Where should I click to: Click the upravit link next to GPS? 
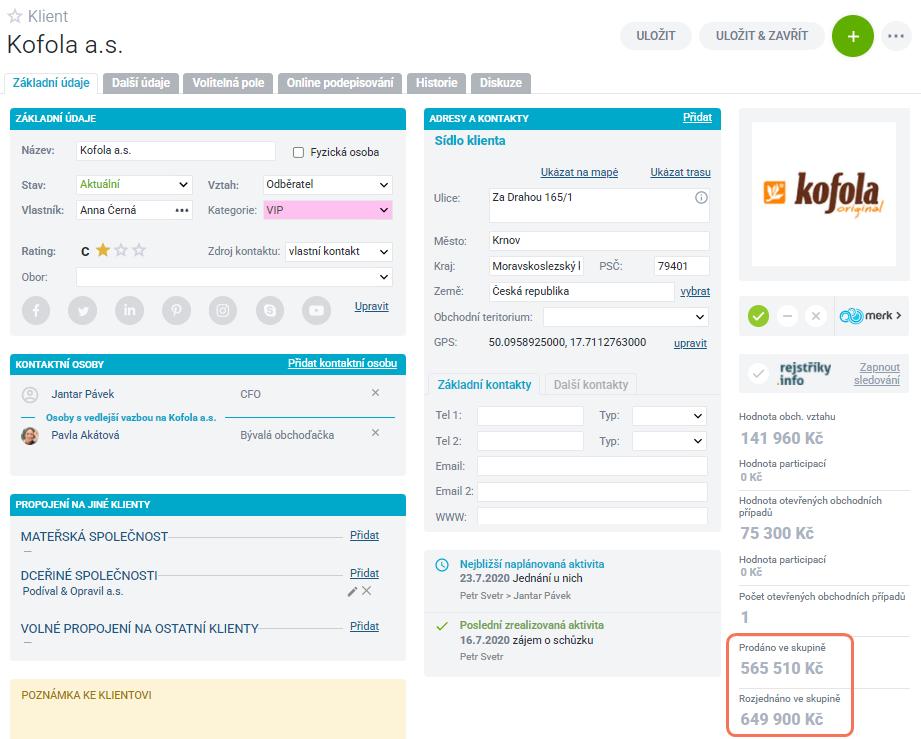(x=690, y=343)
